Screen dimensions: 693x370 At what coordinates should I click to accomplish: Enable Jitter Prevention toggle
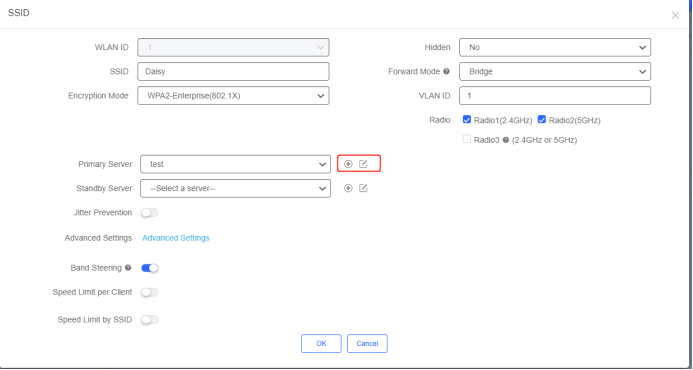pos(149,213)
